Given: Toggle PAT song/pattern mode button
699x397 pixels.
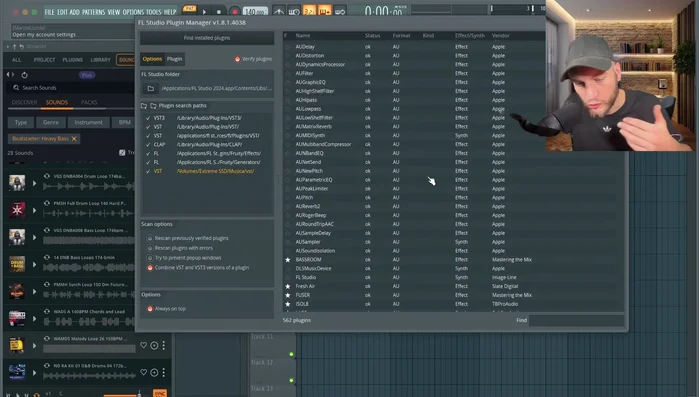Looking at the screenshot, I should 189,9.
